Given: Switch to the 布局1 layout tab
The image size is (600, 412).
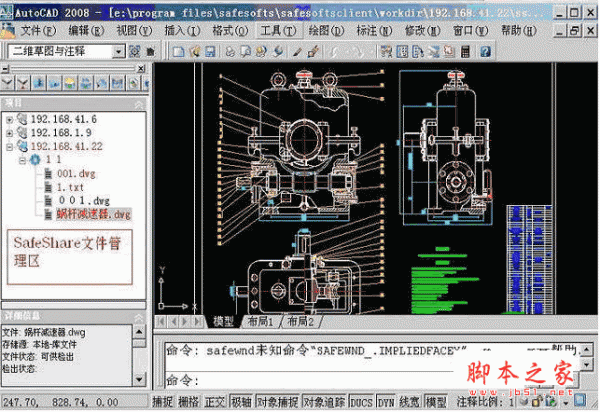Looking at the screenshot, I should coord(261,321).
